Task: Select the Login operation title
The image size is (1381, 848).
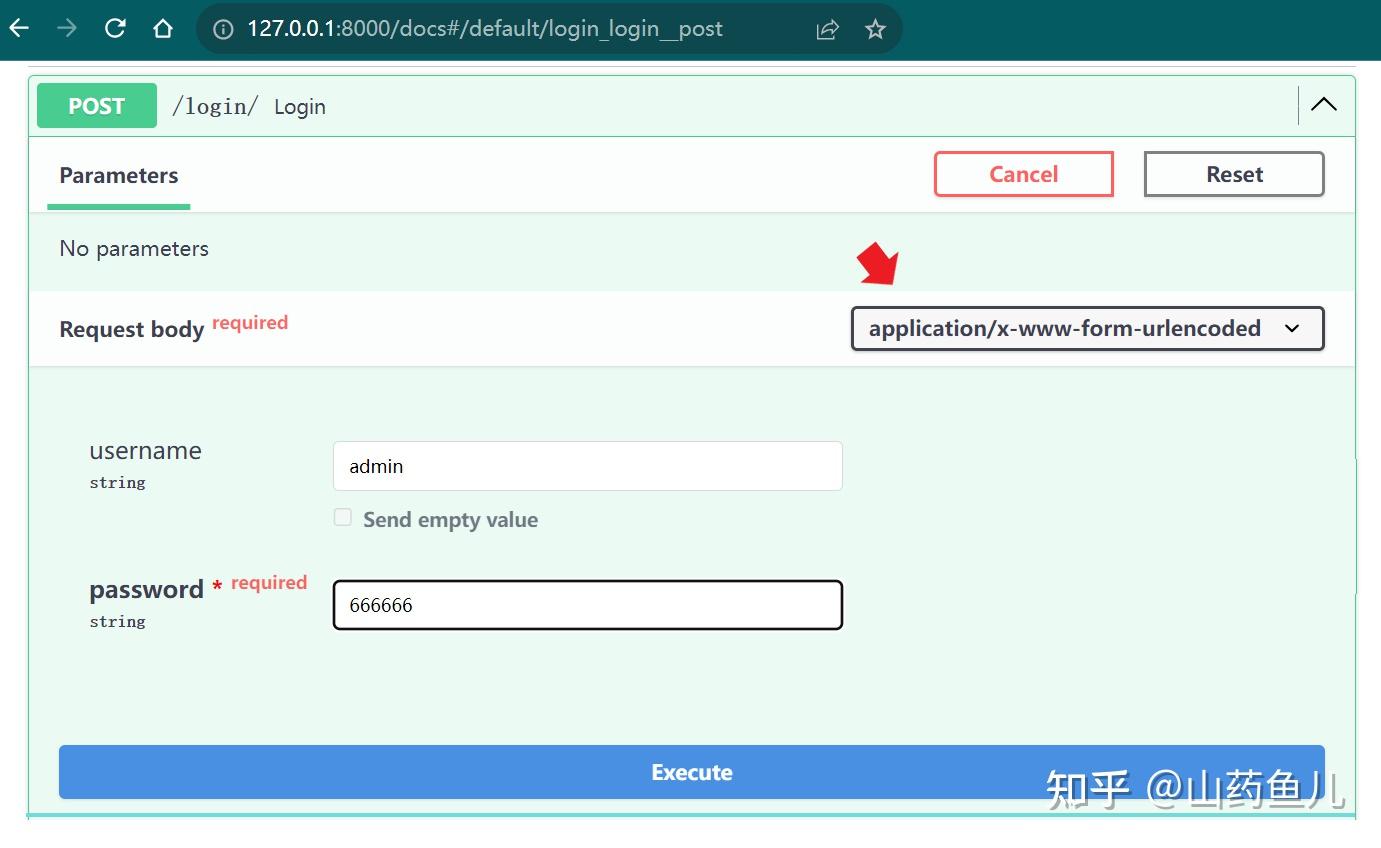Action: (x=299, y=106)
